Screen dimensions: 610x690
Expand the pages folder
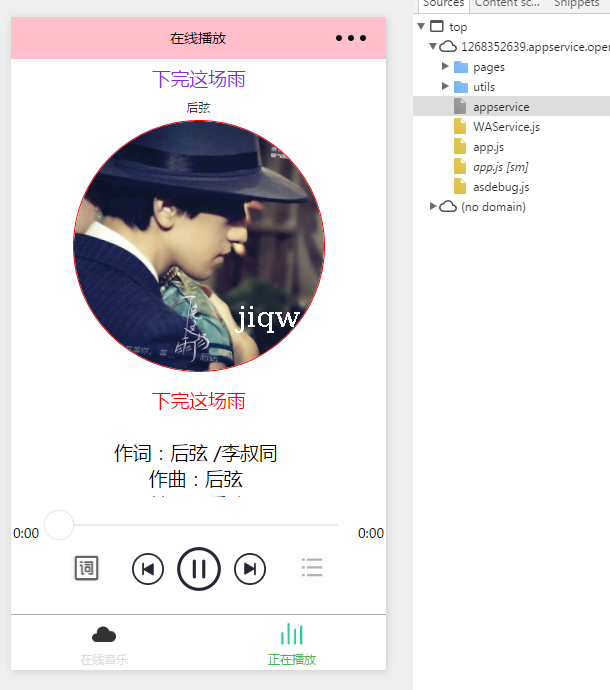pyautogui.click(x=445, y=67)
